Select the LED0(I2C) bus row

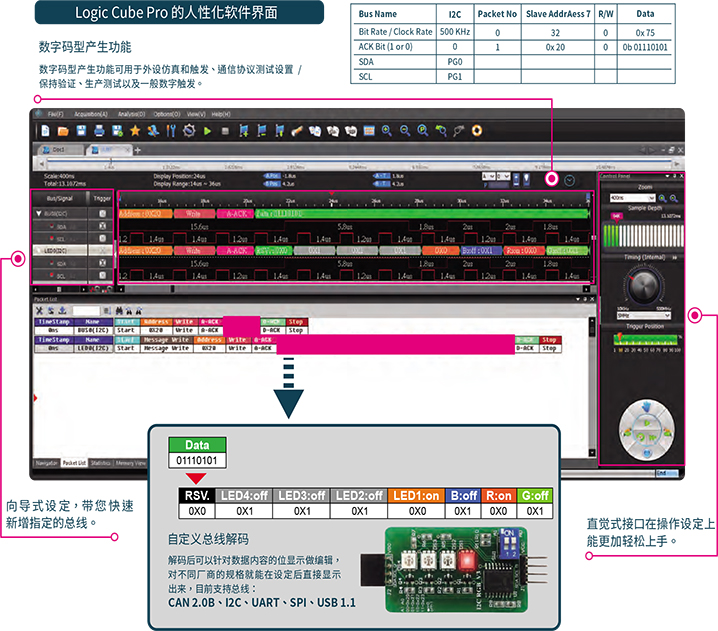coord(72,250)
